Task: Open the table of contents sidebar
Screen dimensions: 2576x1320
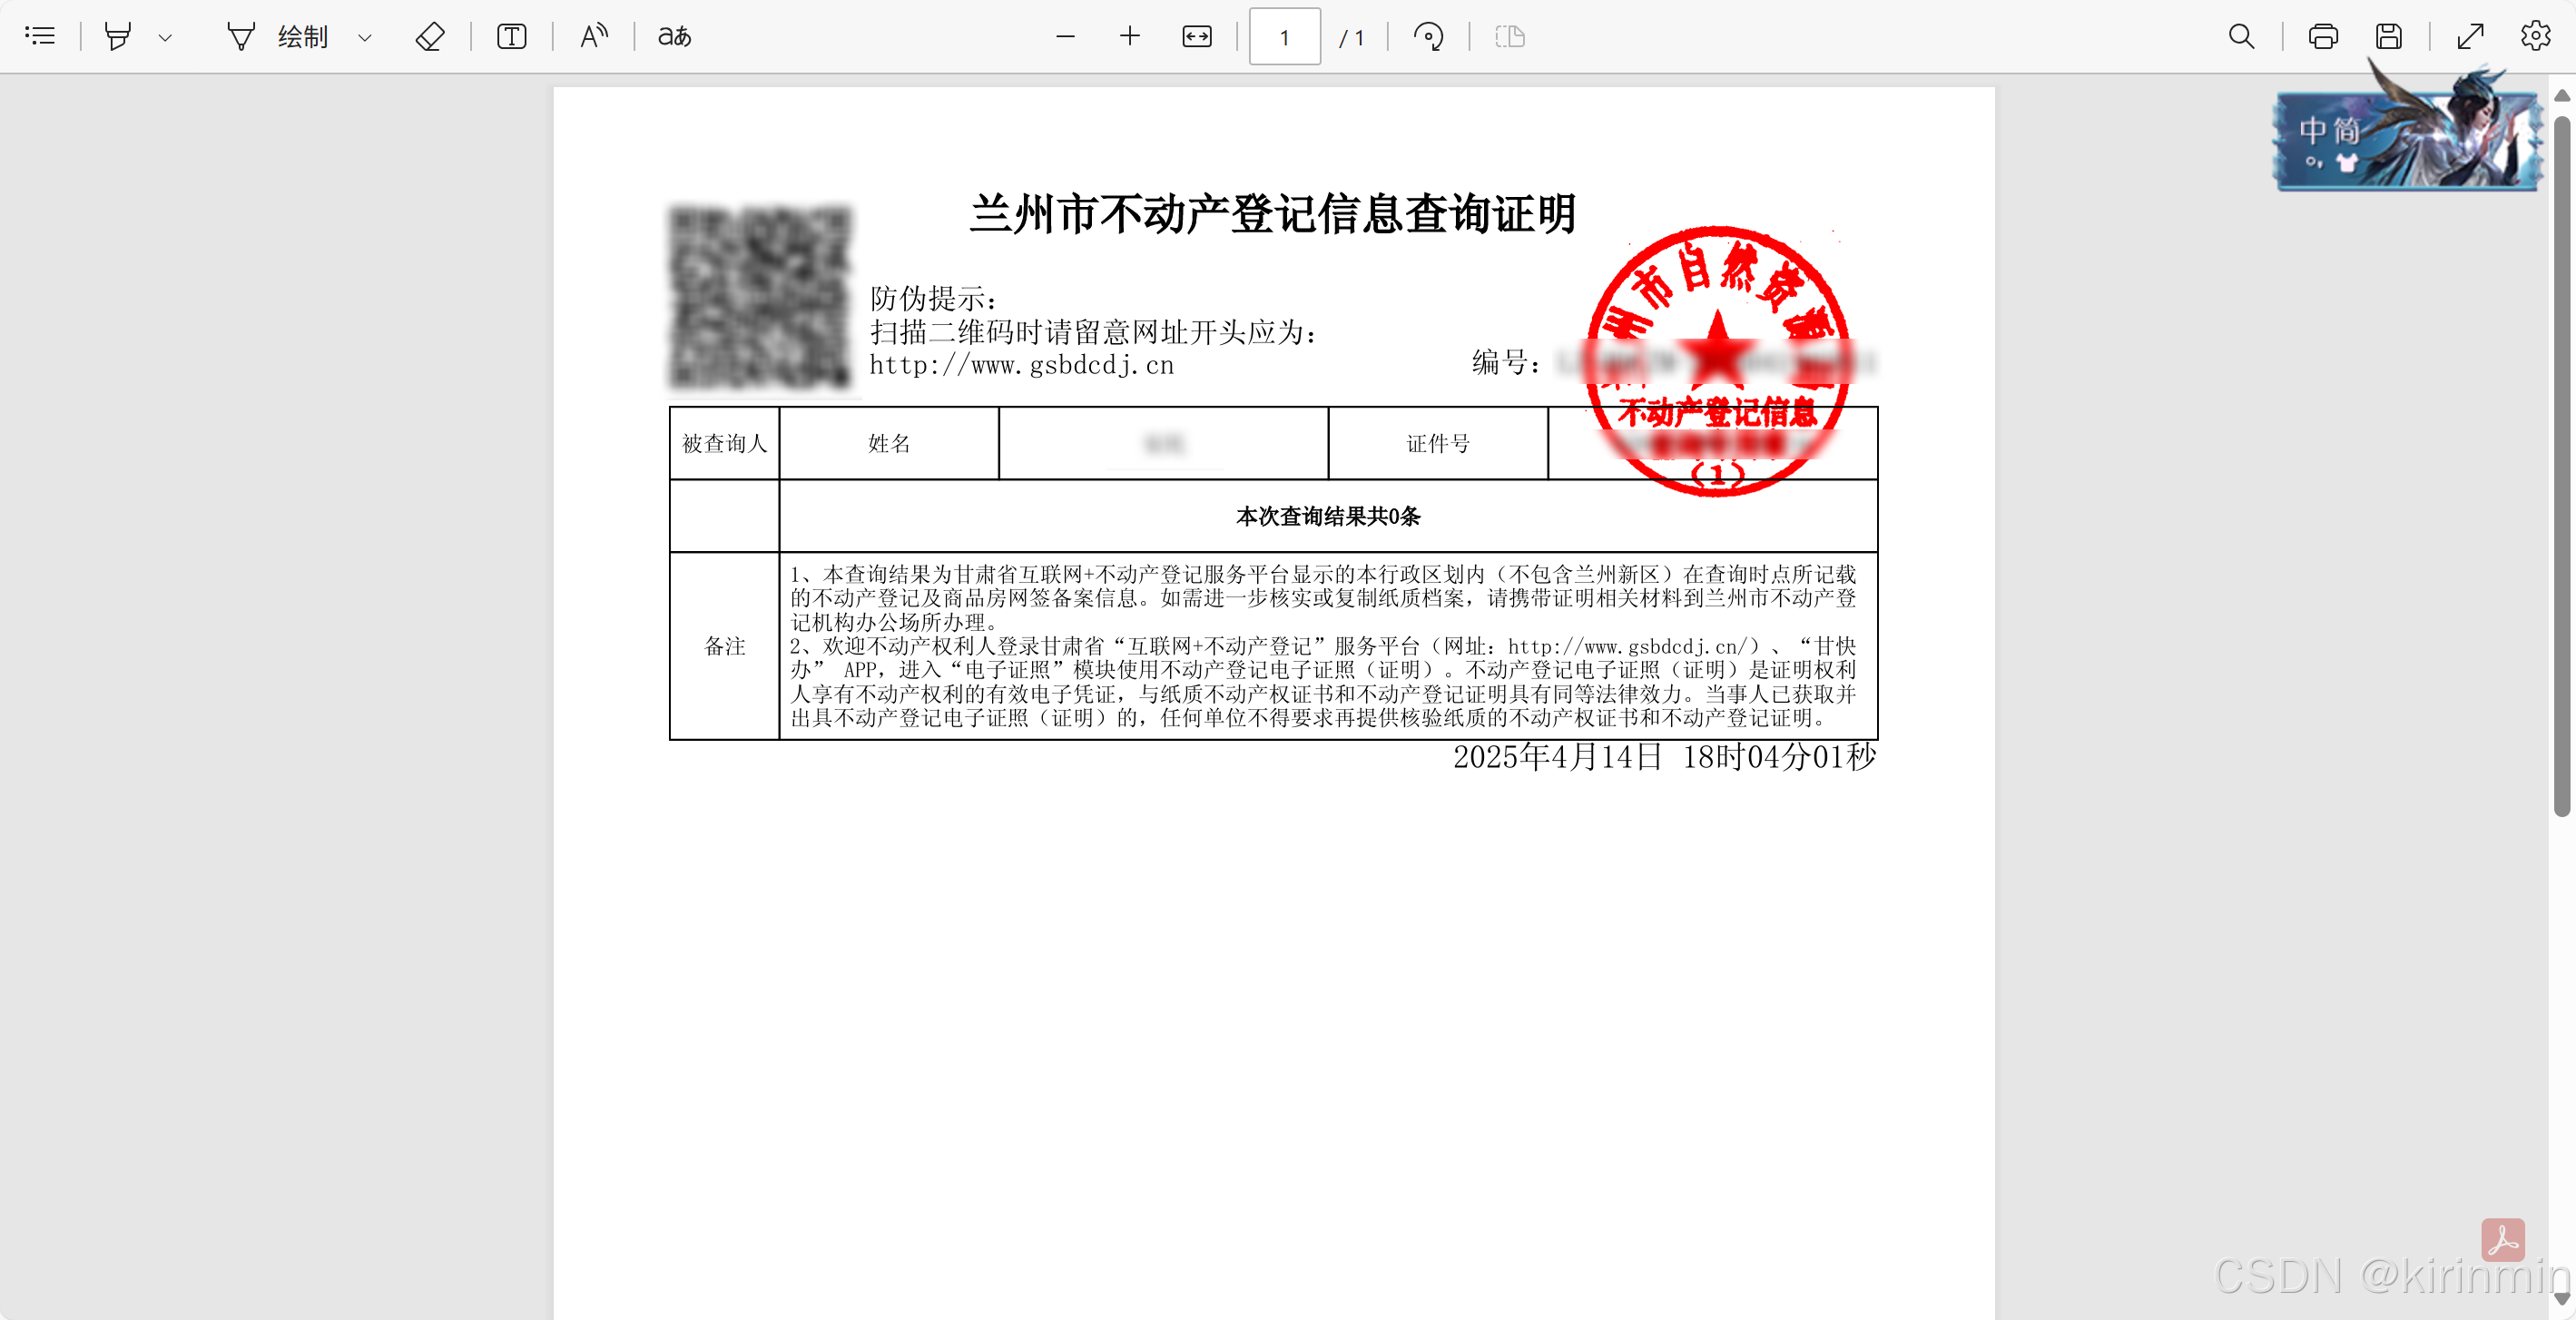Action: click(40, 37)
